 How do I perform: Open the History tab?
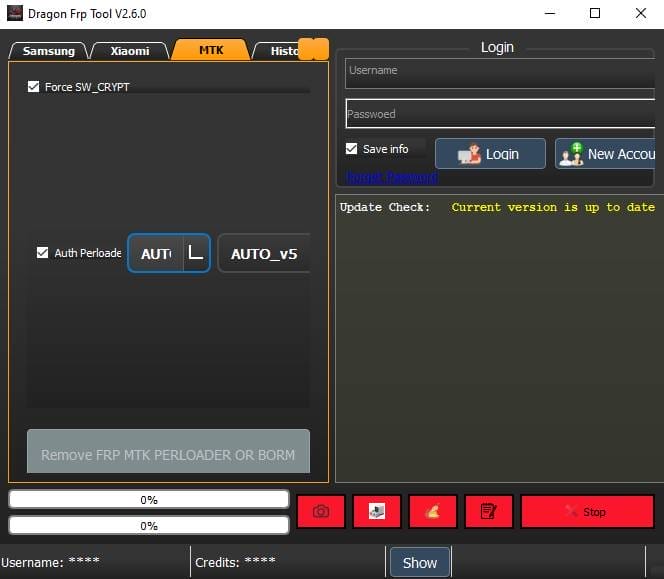click(x=277, y=51)
